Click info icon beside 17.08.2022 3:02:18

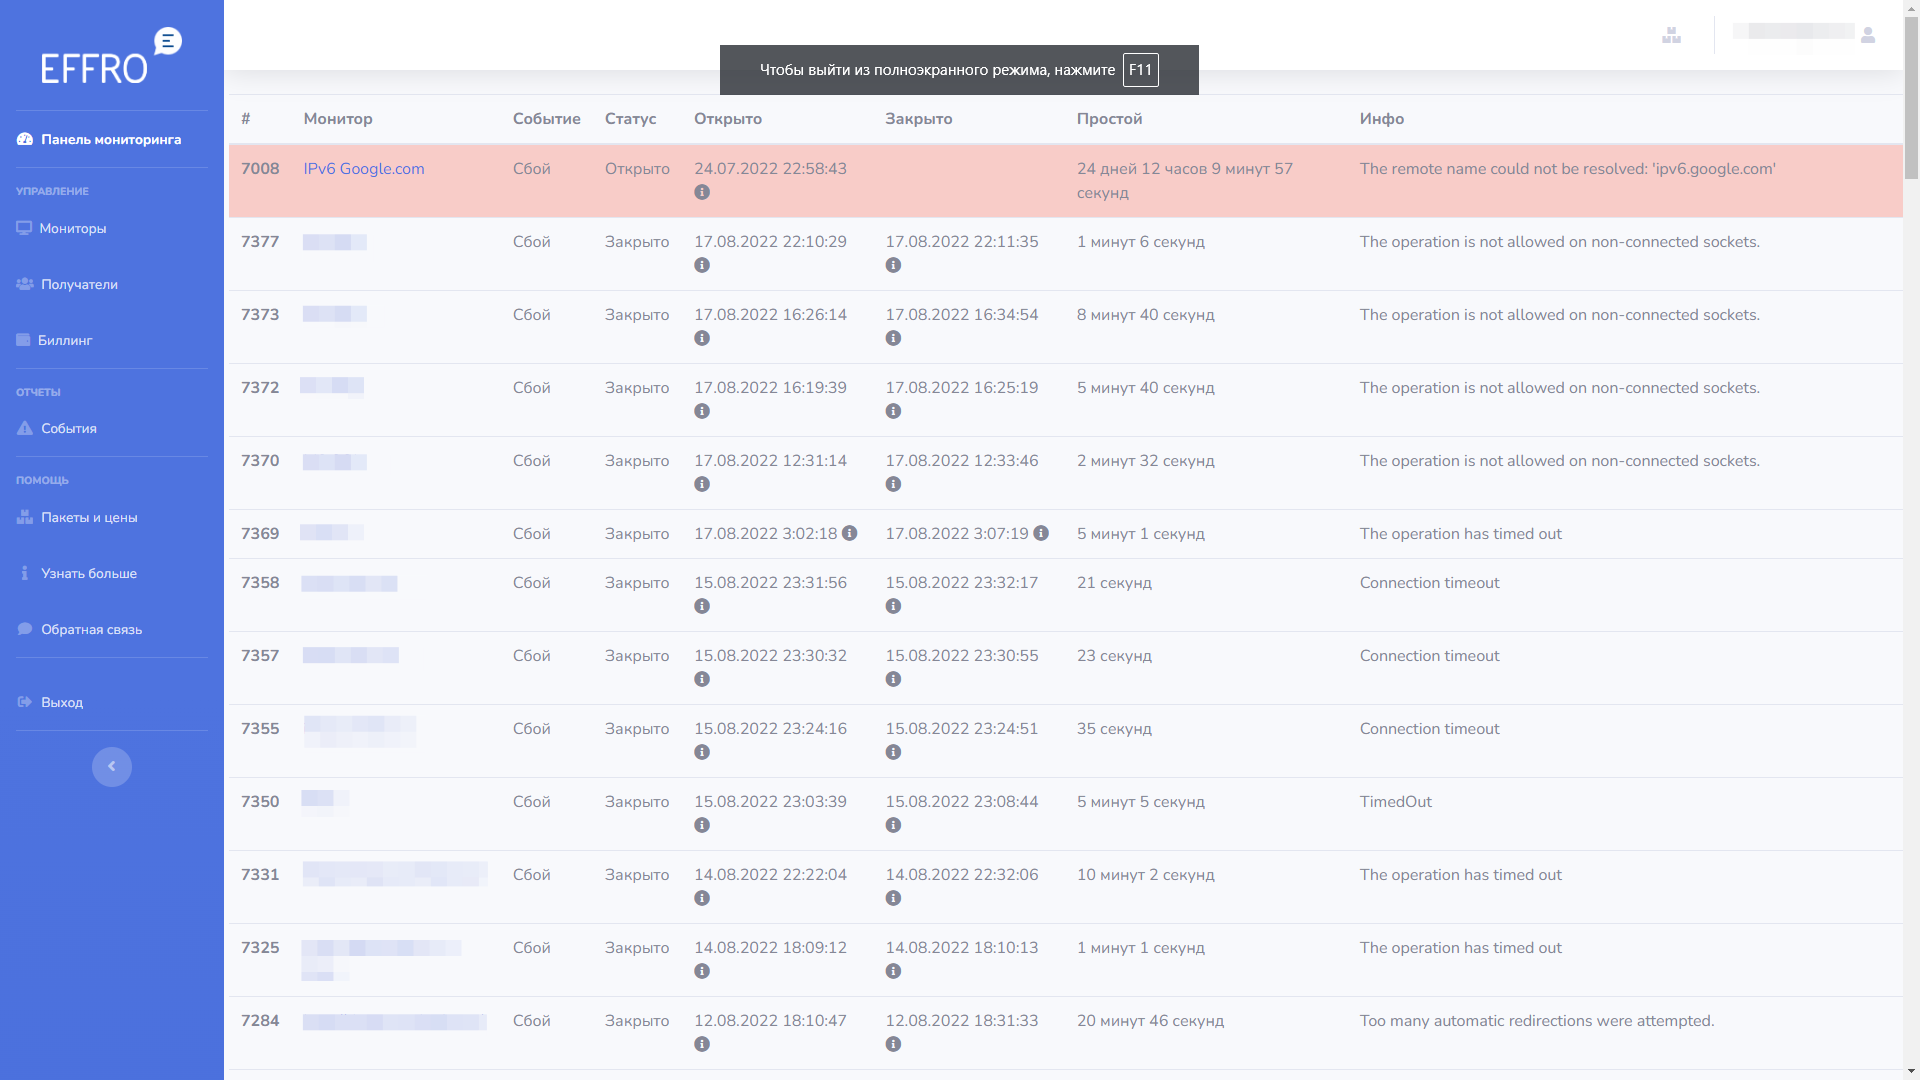(849, 533)
